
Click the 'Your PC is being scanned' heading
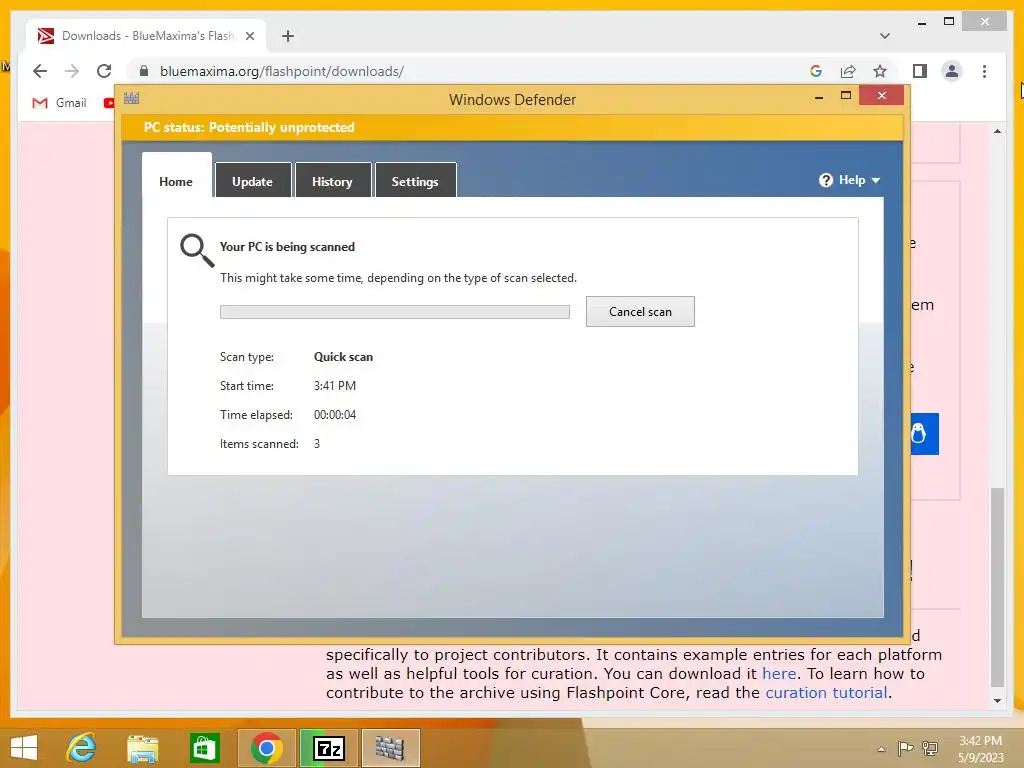coord(287,247)
